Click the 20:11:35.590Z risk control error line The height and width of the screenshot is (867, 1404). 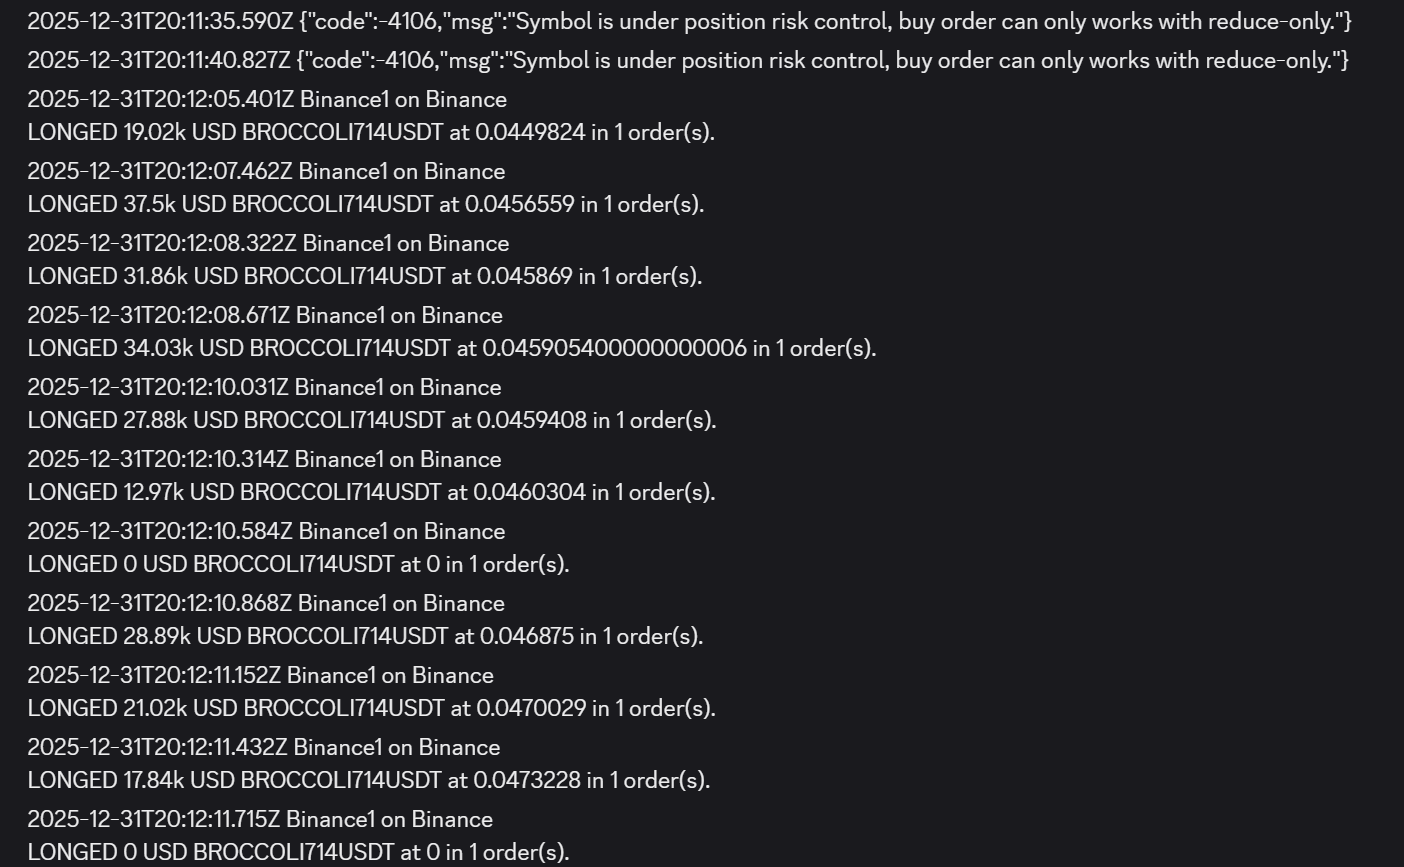689,21
